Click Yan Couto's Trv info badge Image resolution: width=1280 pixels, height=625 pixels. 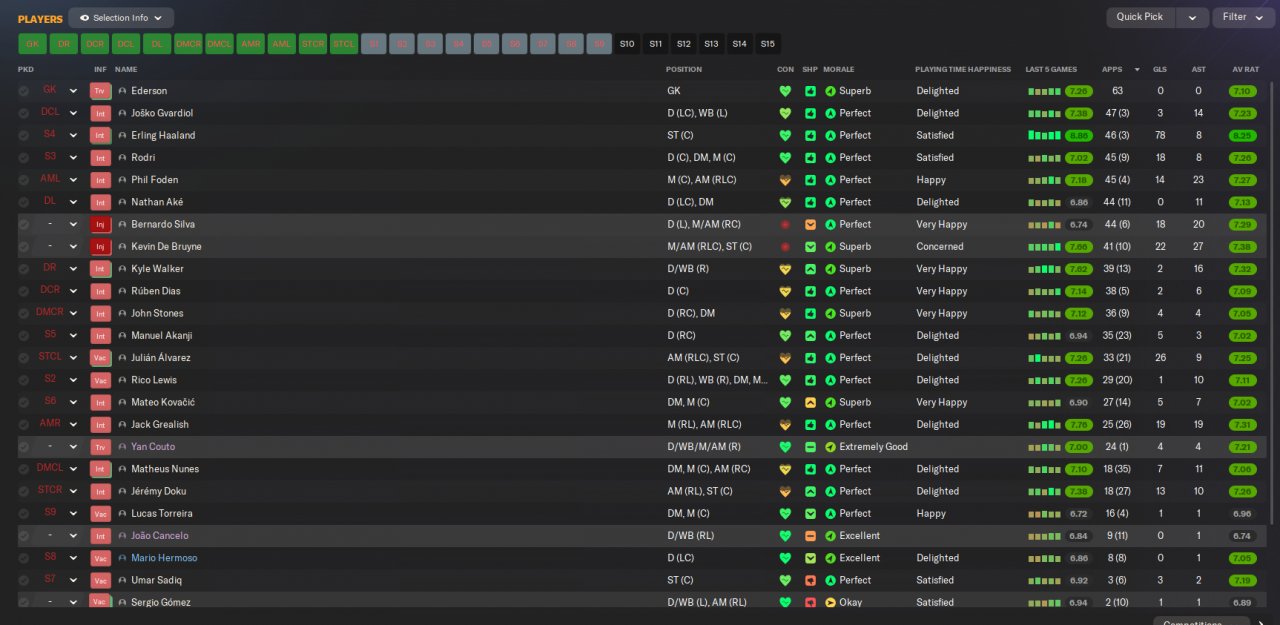tap(100, 447)
